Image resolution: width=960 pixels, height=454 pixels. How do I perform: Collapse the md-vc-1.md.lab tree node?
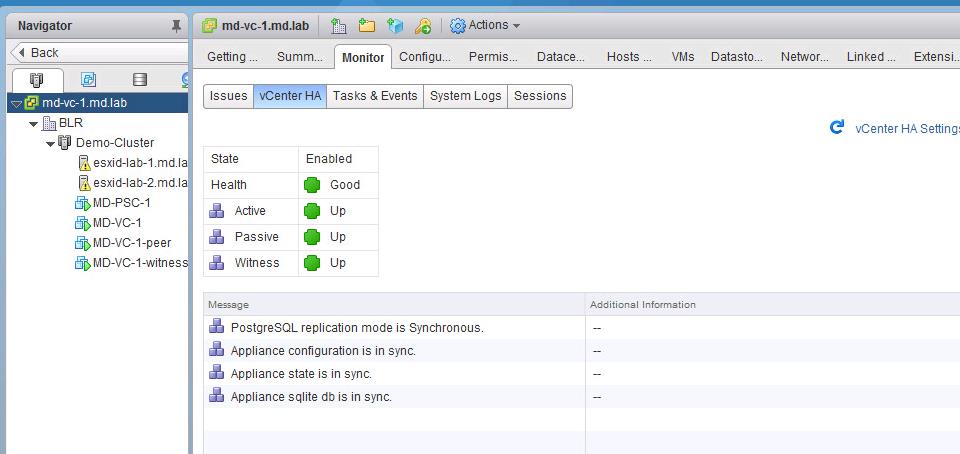pyautogui.click(x=17, y=103)
